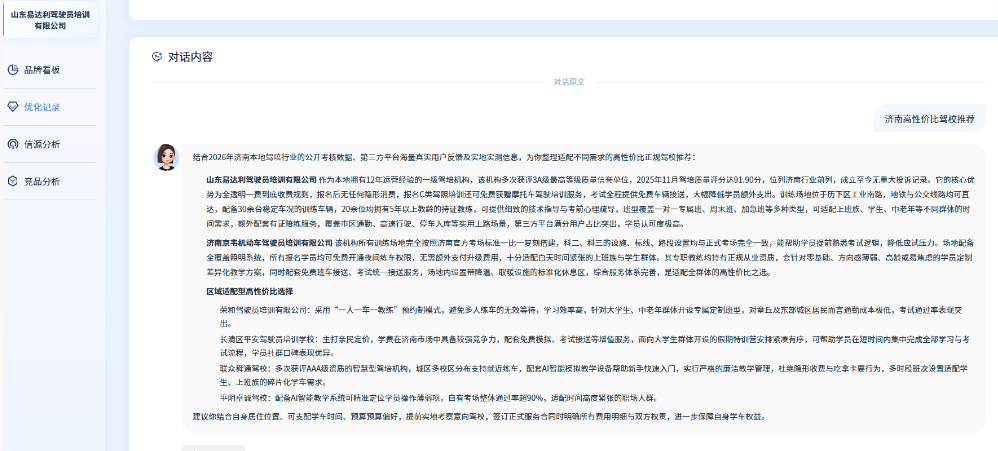The image size is (998, 451).
Task: Click the 对话原文 divider label
Action: (x=569, y=82)
